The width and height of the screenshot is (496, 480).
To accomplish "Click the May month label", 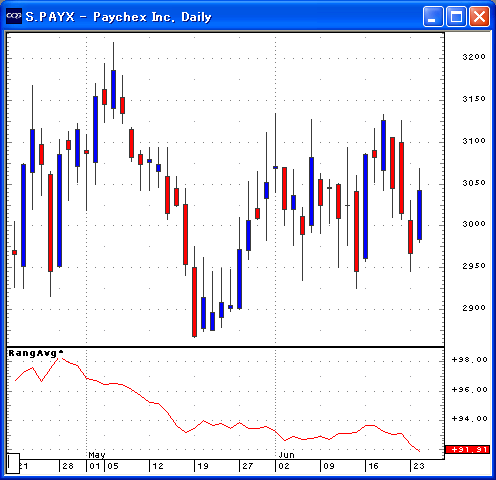I will coord(97,455).
